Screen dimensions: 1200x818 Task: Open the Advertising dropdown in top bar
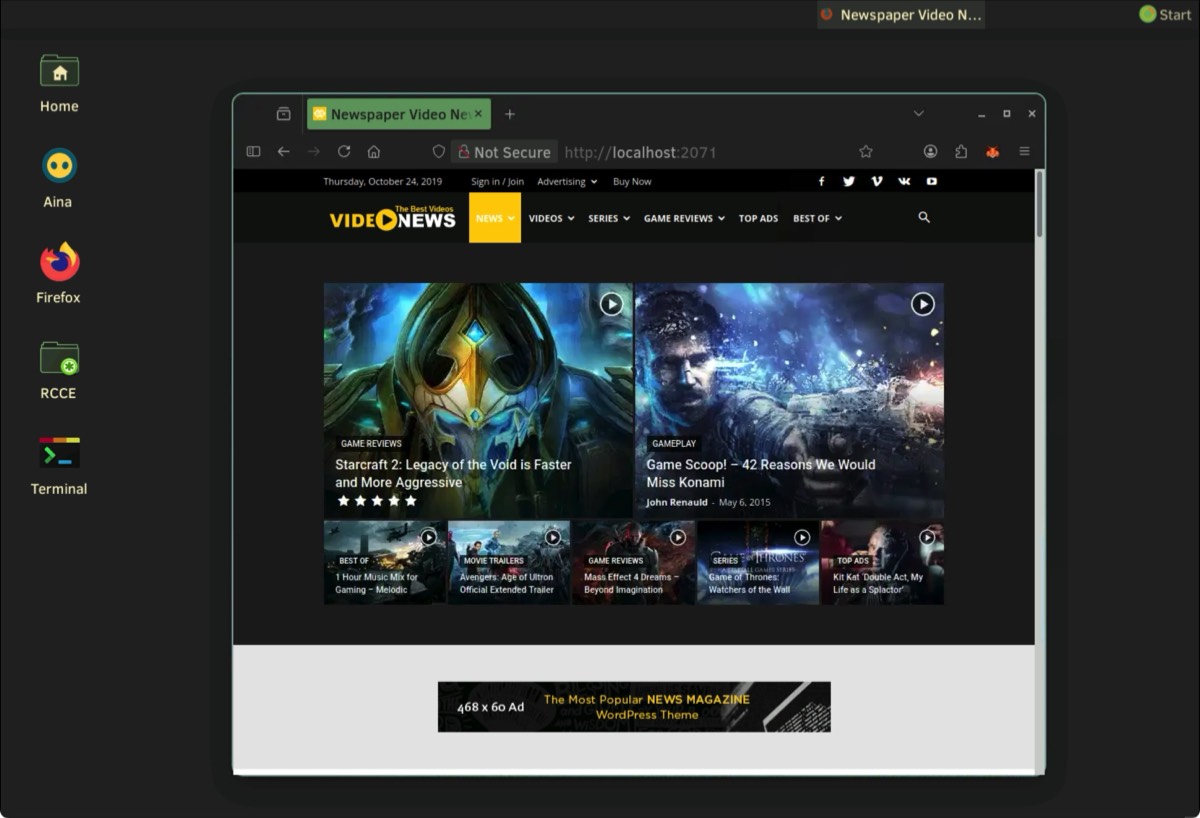567,182
